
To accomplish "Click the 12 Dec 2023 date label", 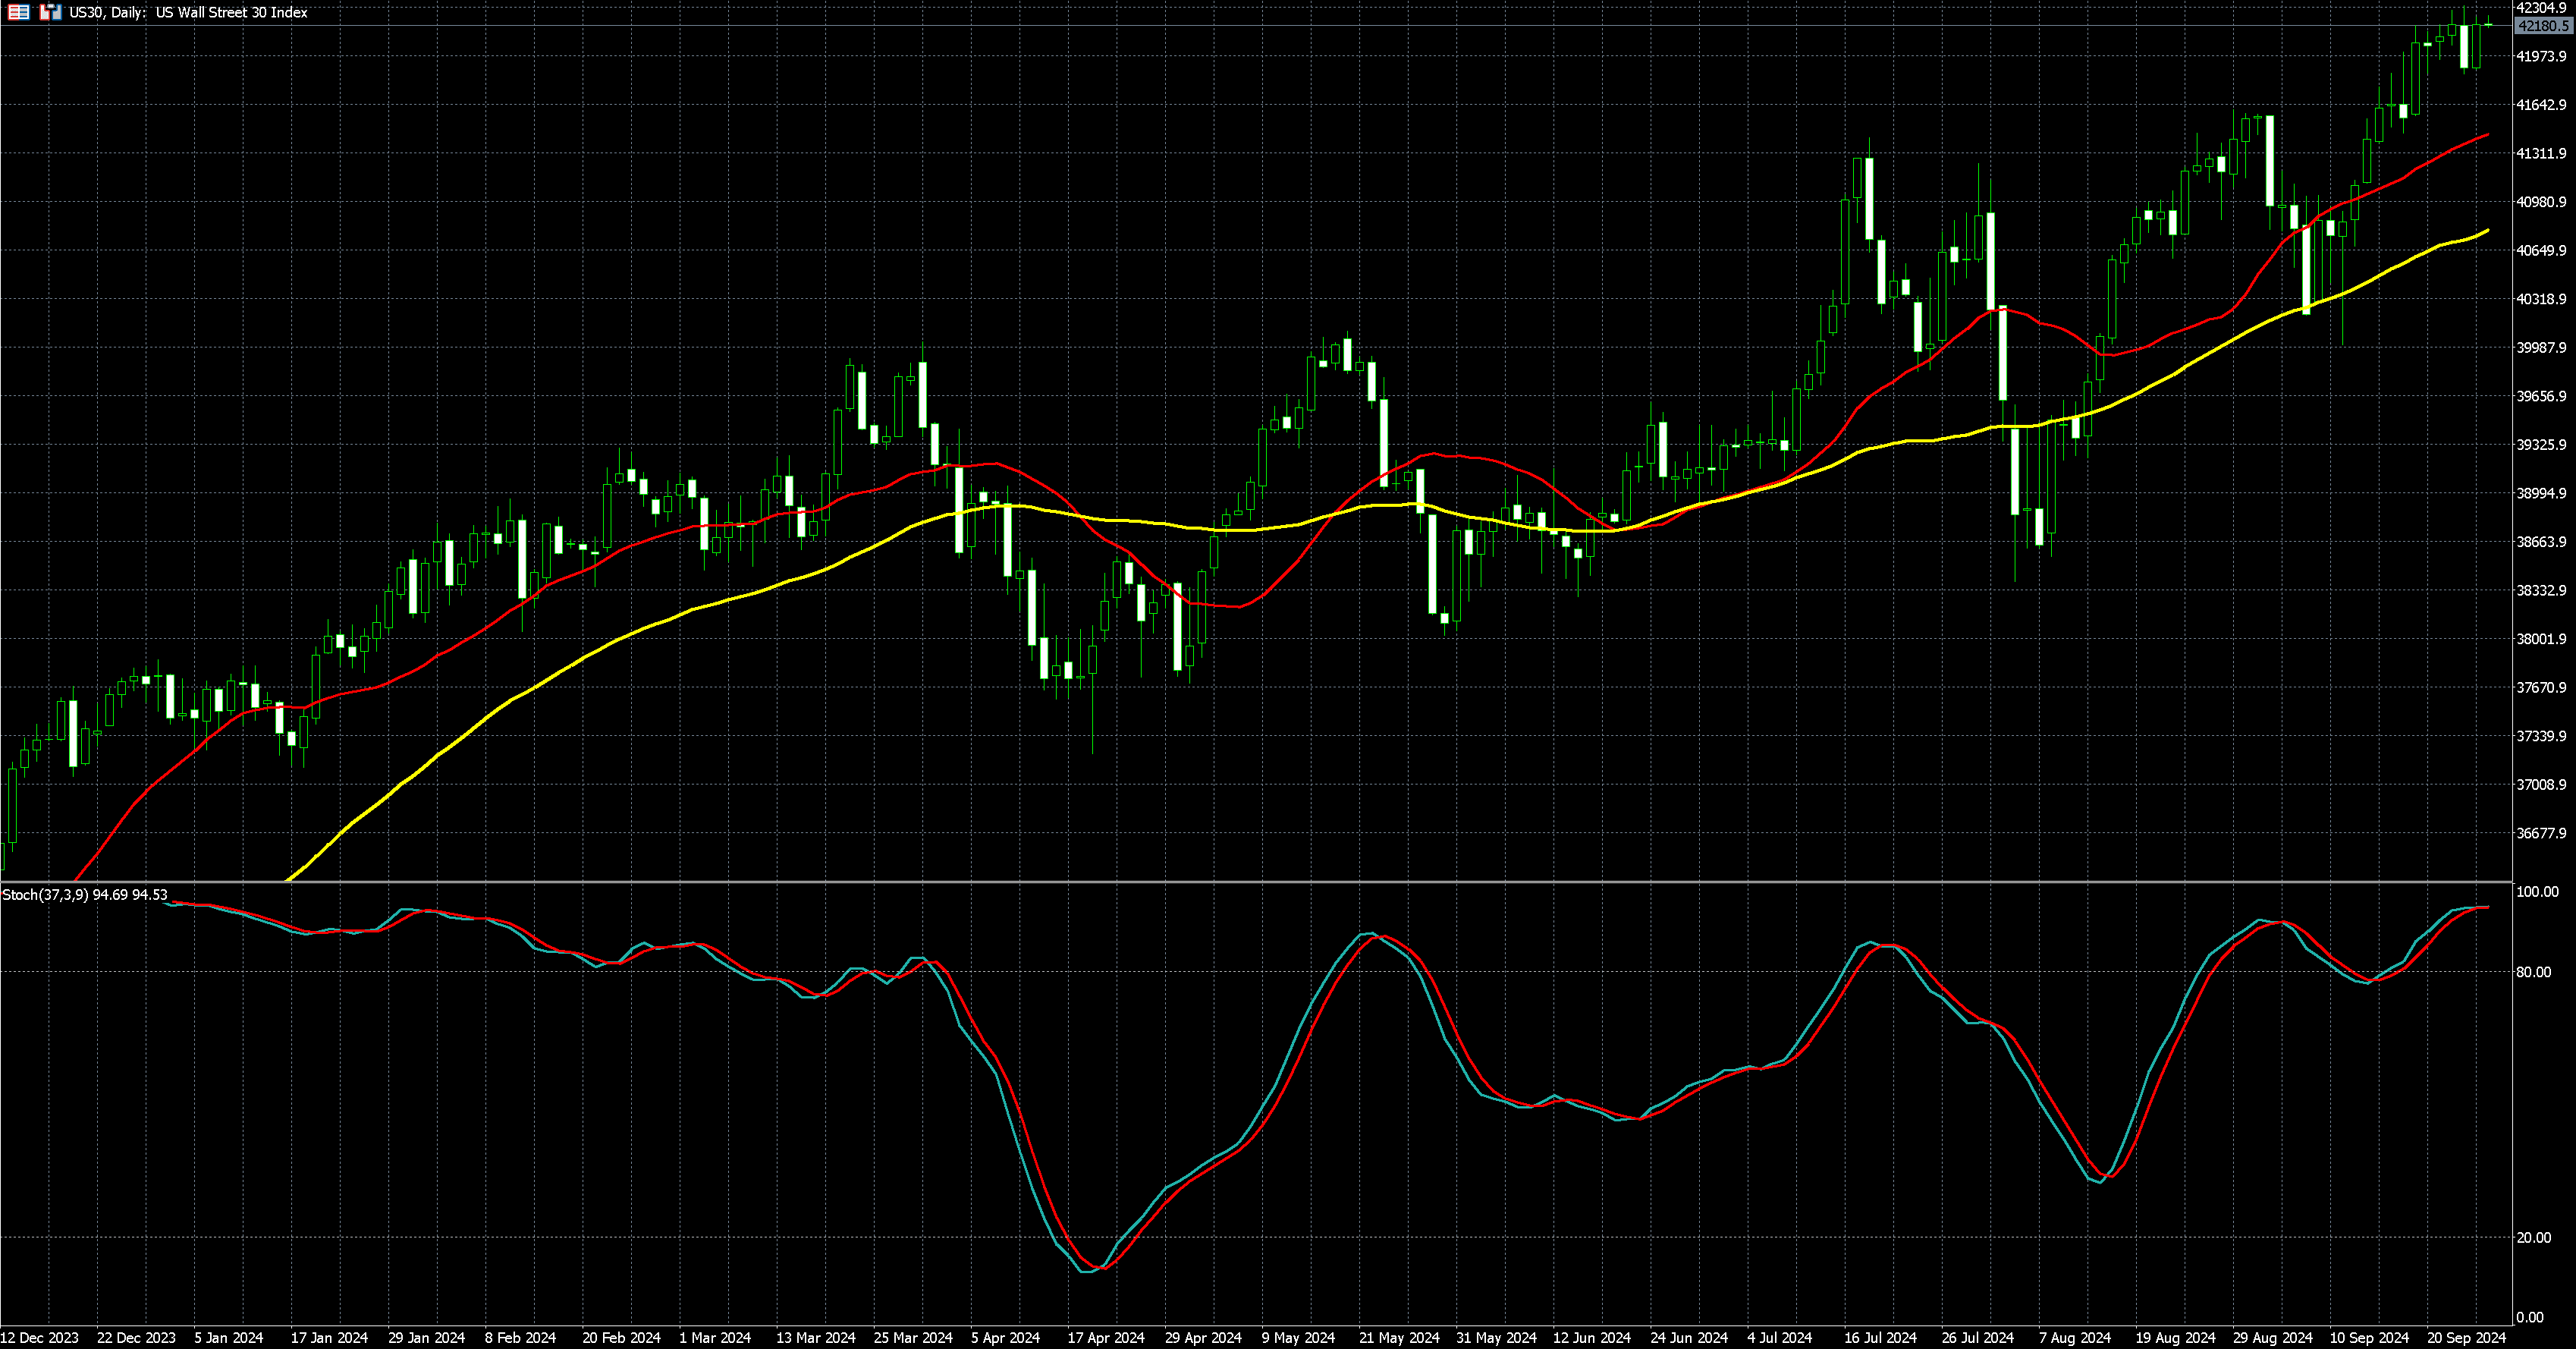I will 40,1338.
